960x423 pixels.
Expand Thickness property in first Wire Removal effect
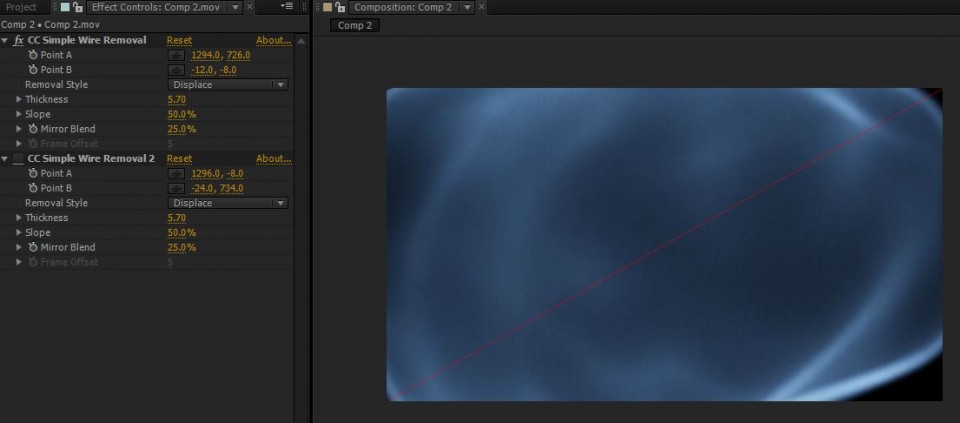pos(18,100)
